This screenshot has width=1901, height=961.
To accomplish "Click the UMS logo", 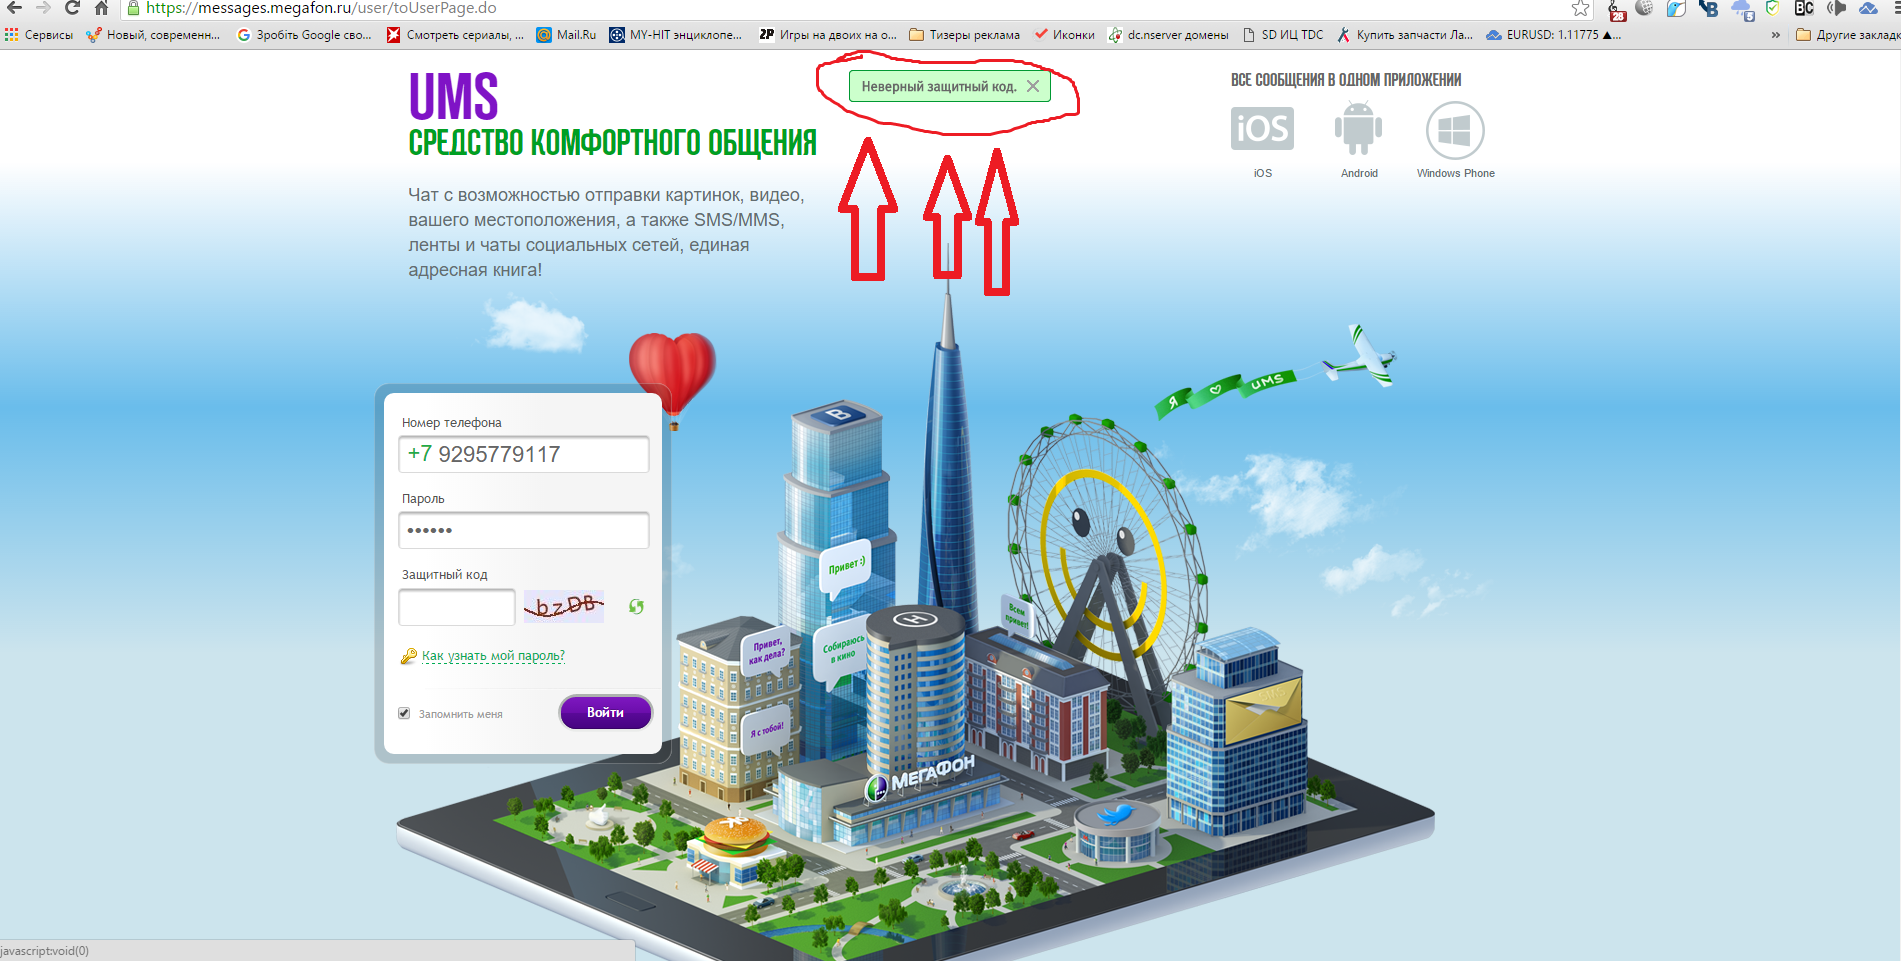I will [453, 97].
